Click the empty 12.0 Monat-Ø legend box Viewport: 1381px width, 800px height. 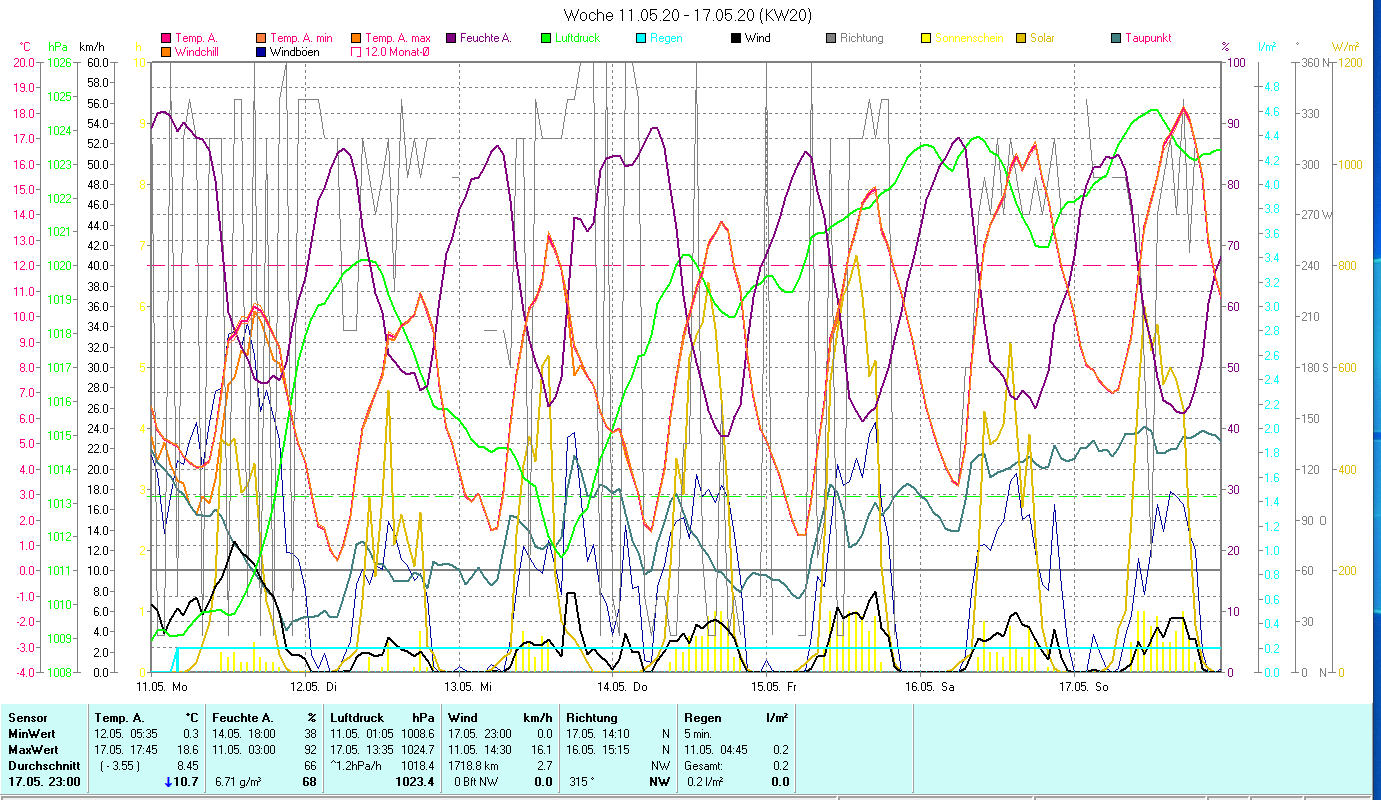pos(356,51)
